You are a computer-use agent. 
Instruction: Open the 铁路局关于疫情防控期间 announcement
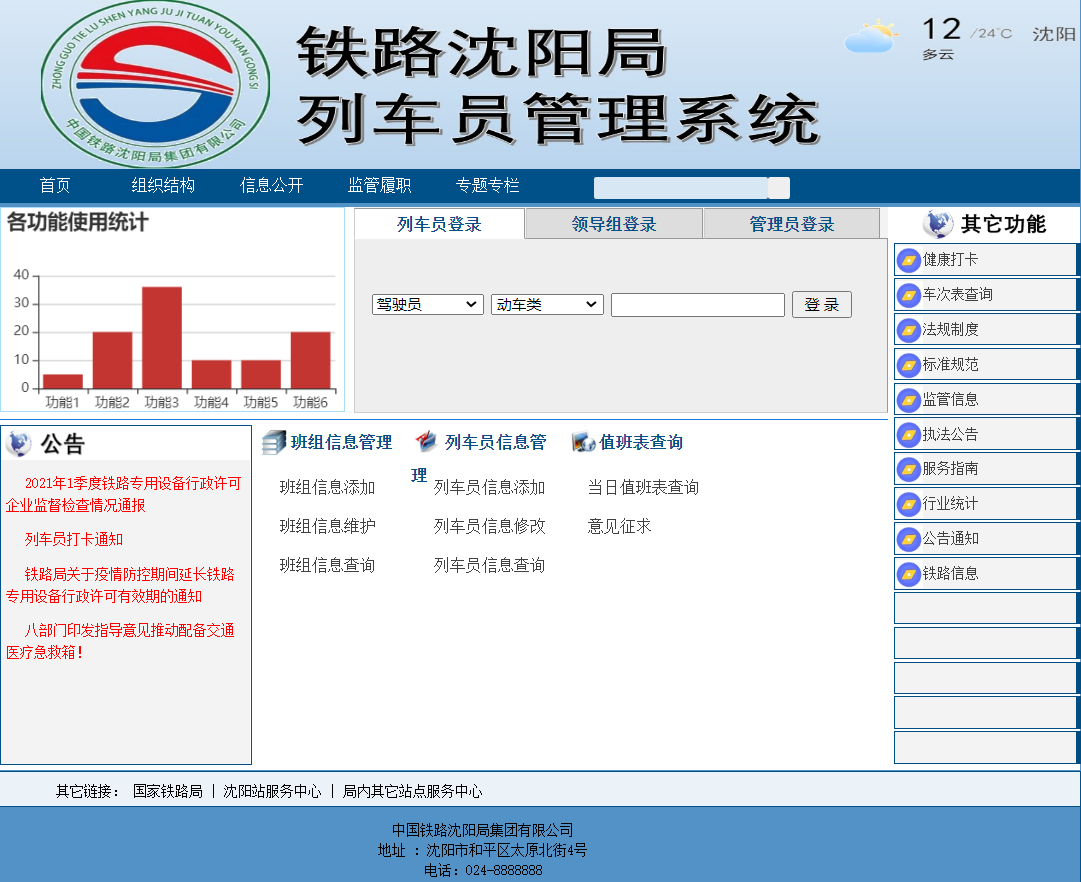click(x=120, y=585)
